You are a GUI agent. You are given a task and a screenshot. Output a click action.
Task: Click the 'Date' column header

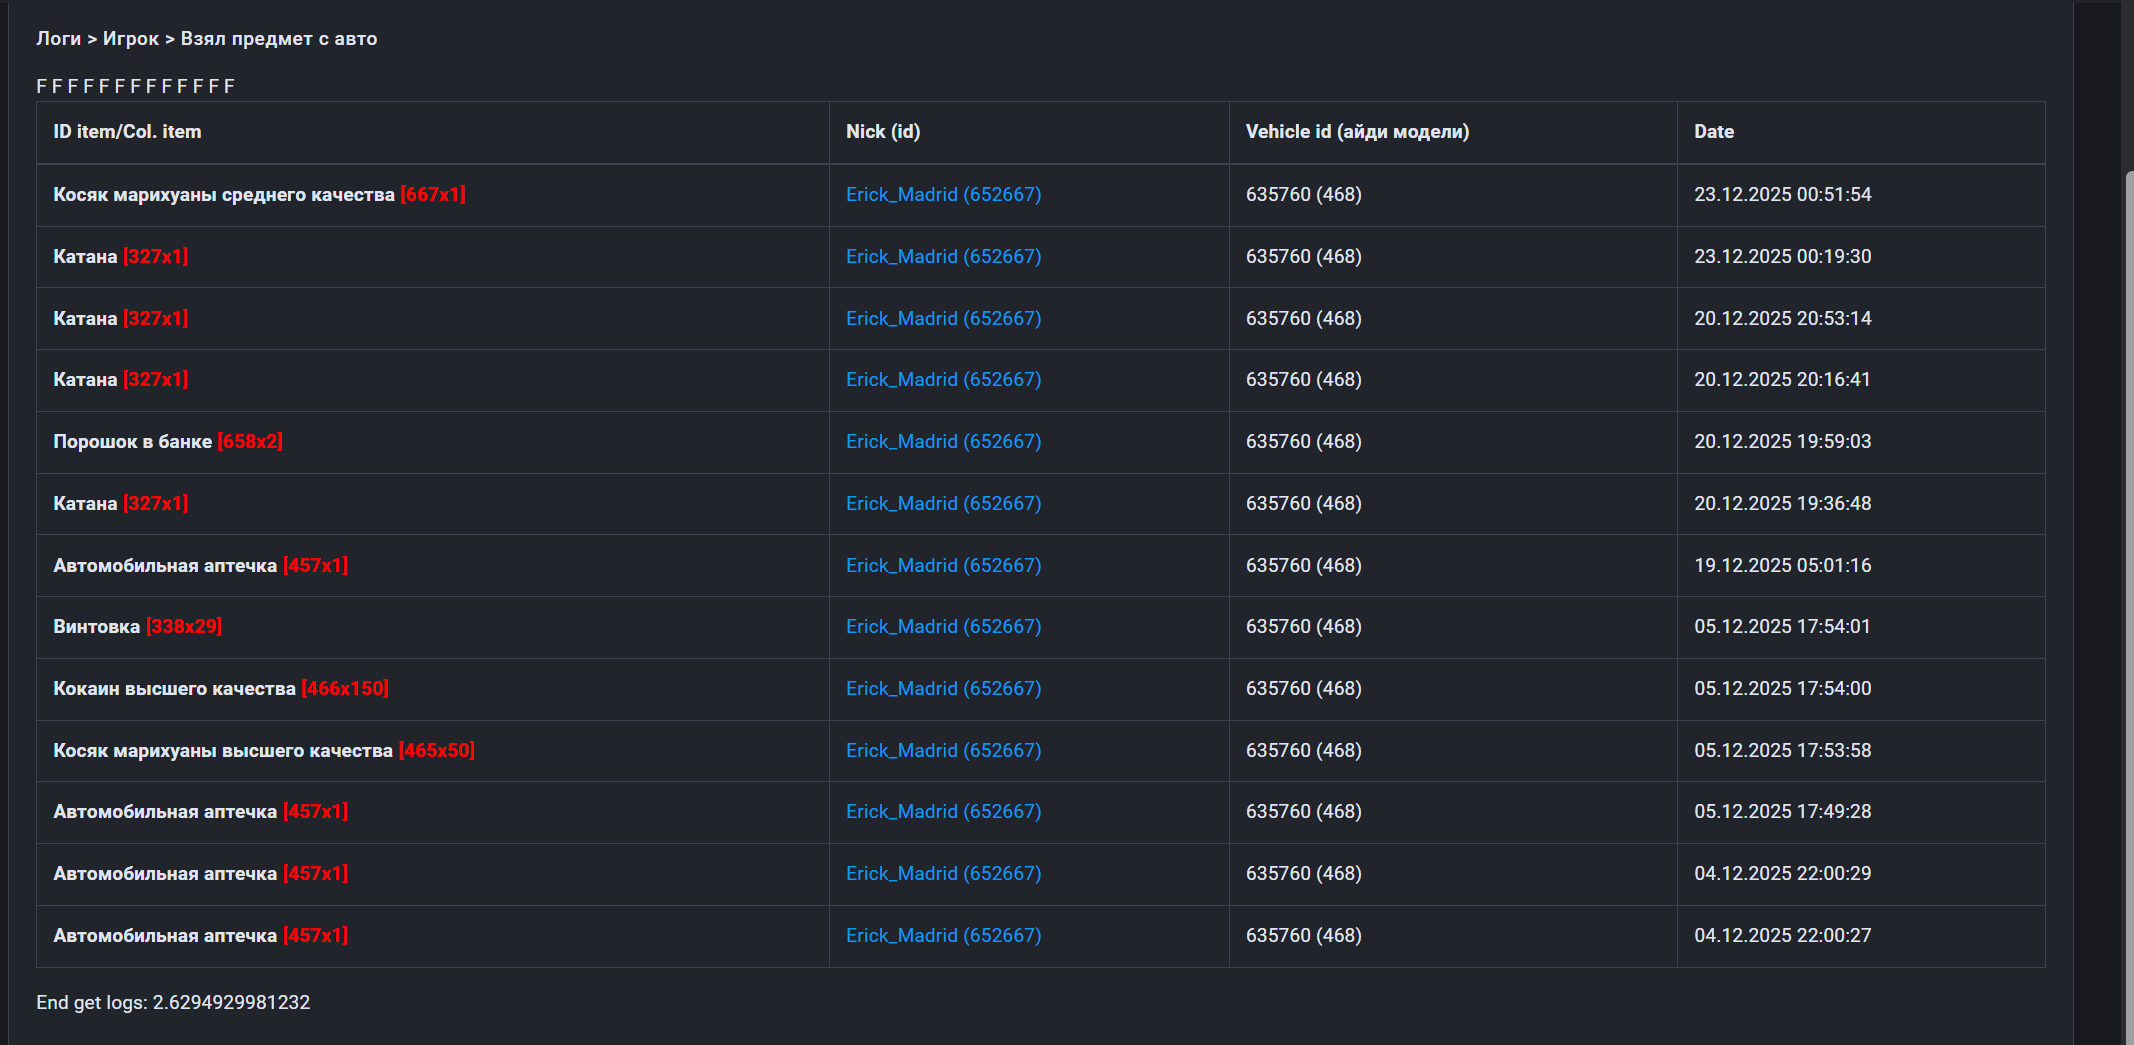pyautogui.click(x=1713, y=132)
